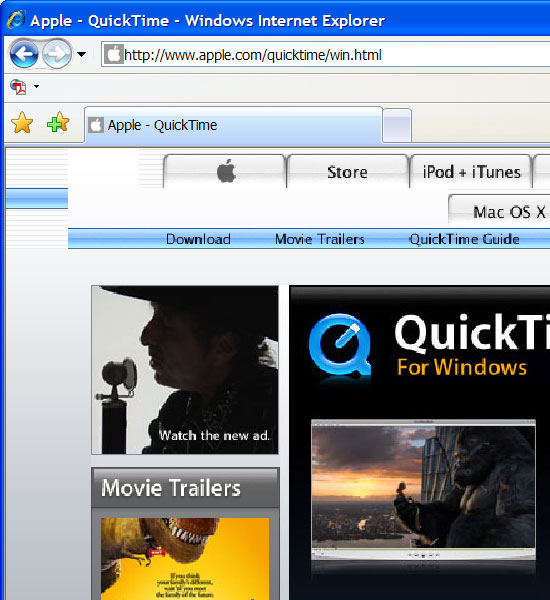Click the Apple site icon in address bar
Screen dimensions: 550x600
tap(114, 54)
